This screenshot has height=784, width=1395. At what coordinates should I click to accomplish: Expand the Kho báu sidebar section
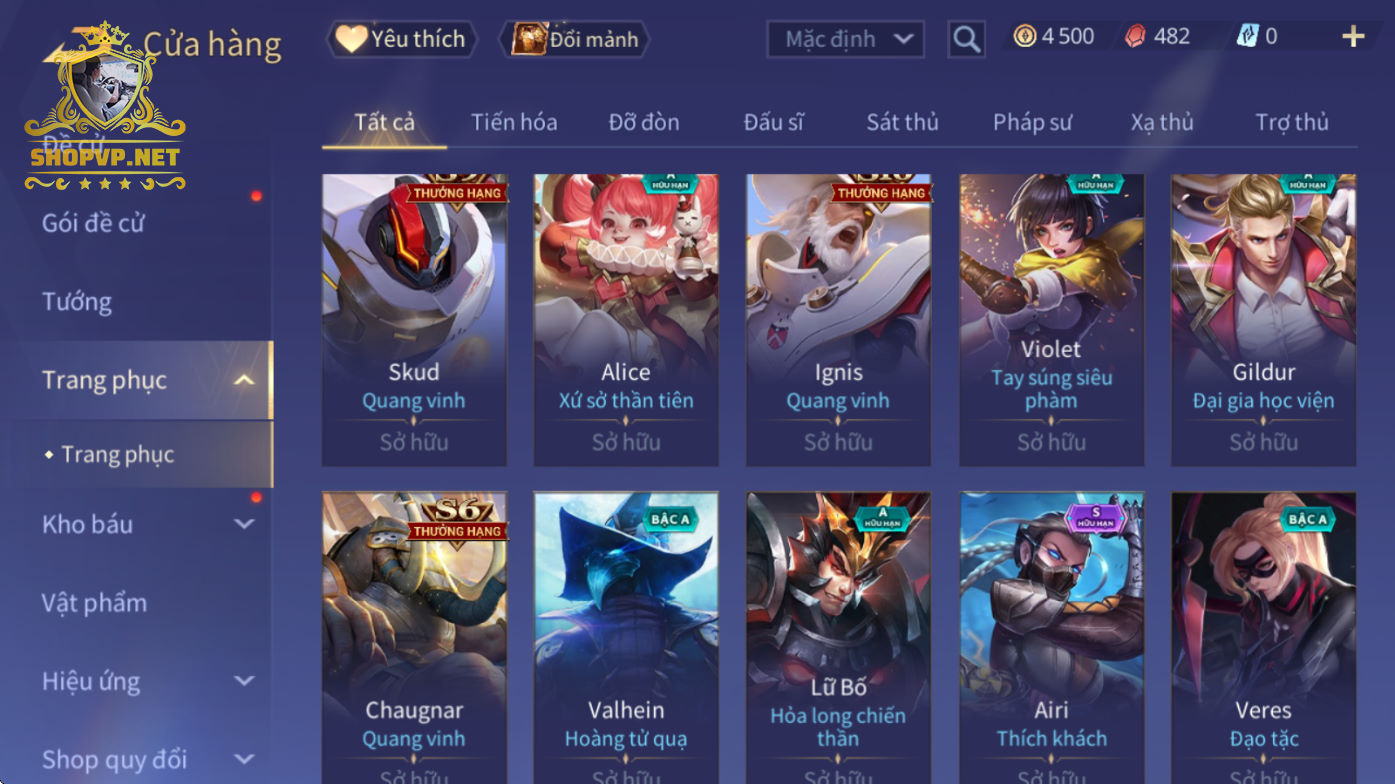(x=244, y=524)
